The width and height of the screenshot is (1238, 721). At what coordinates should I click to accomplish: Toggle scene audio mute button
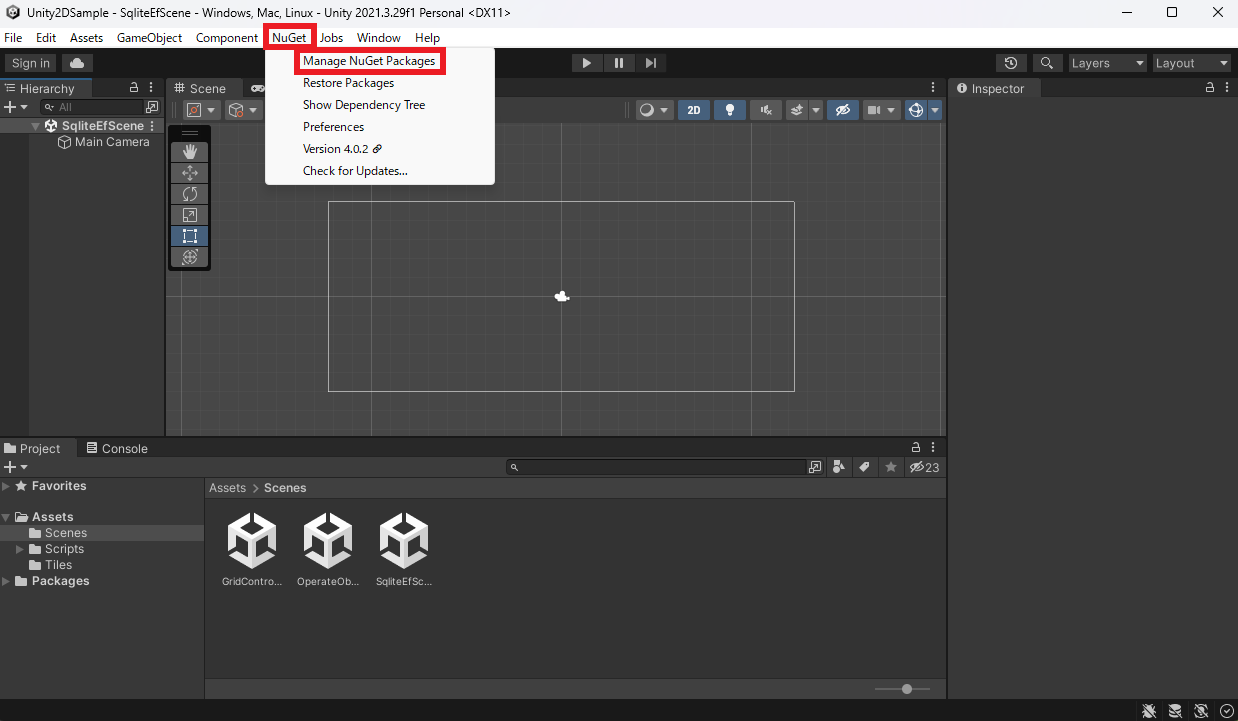pyautogui.click(x=766, y=110)
